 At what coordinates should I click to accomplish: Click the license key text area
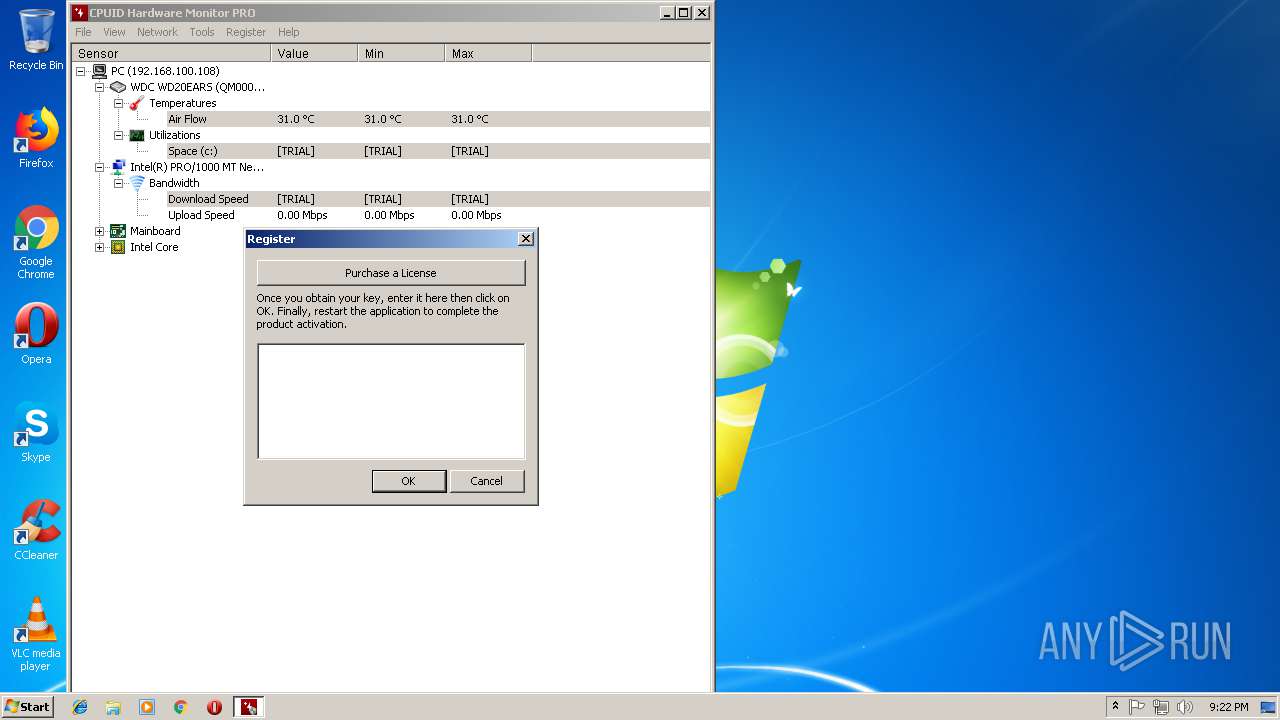[x=391, y=401]
